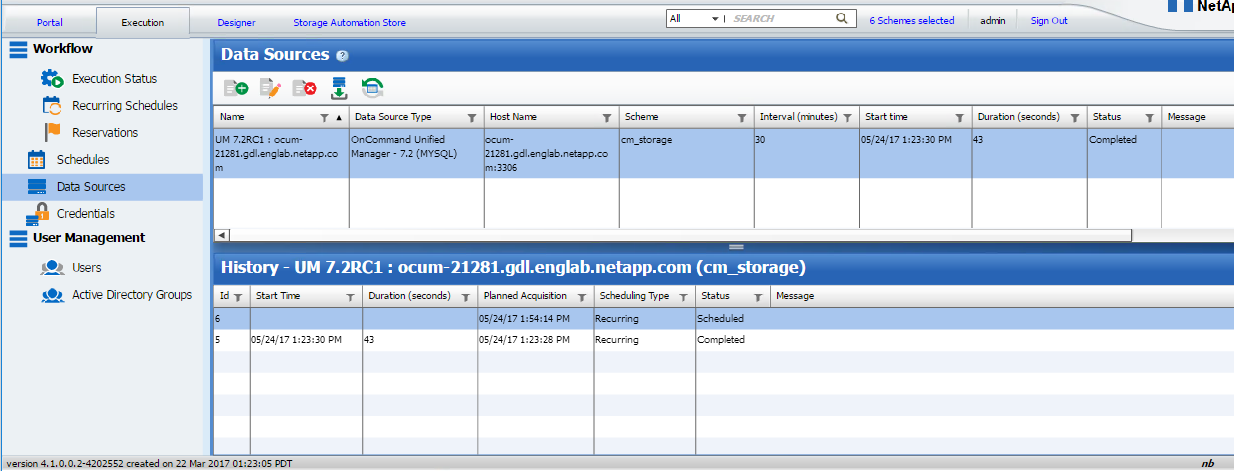Open filter on Data Sources Status column

coord(1150,118)
